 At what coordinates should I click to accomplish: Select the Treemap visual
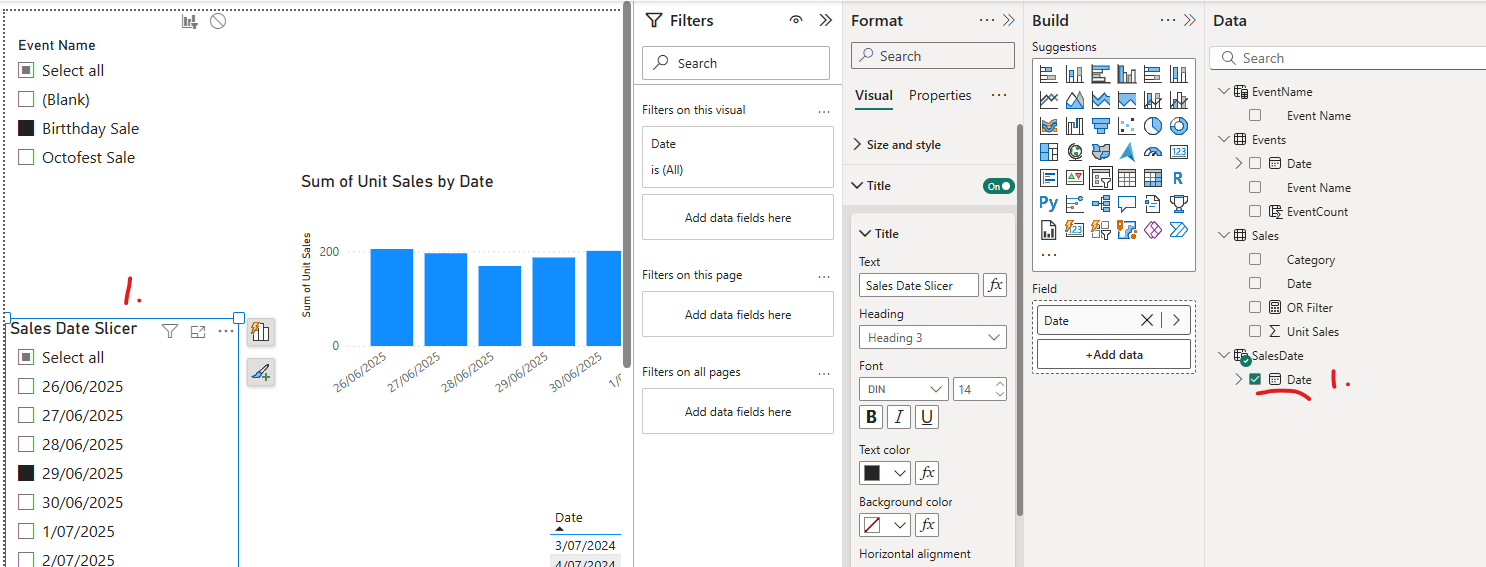point(1049,152)
